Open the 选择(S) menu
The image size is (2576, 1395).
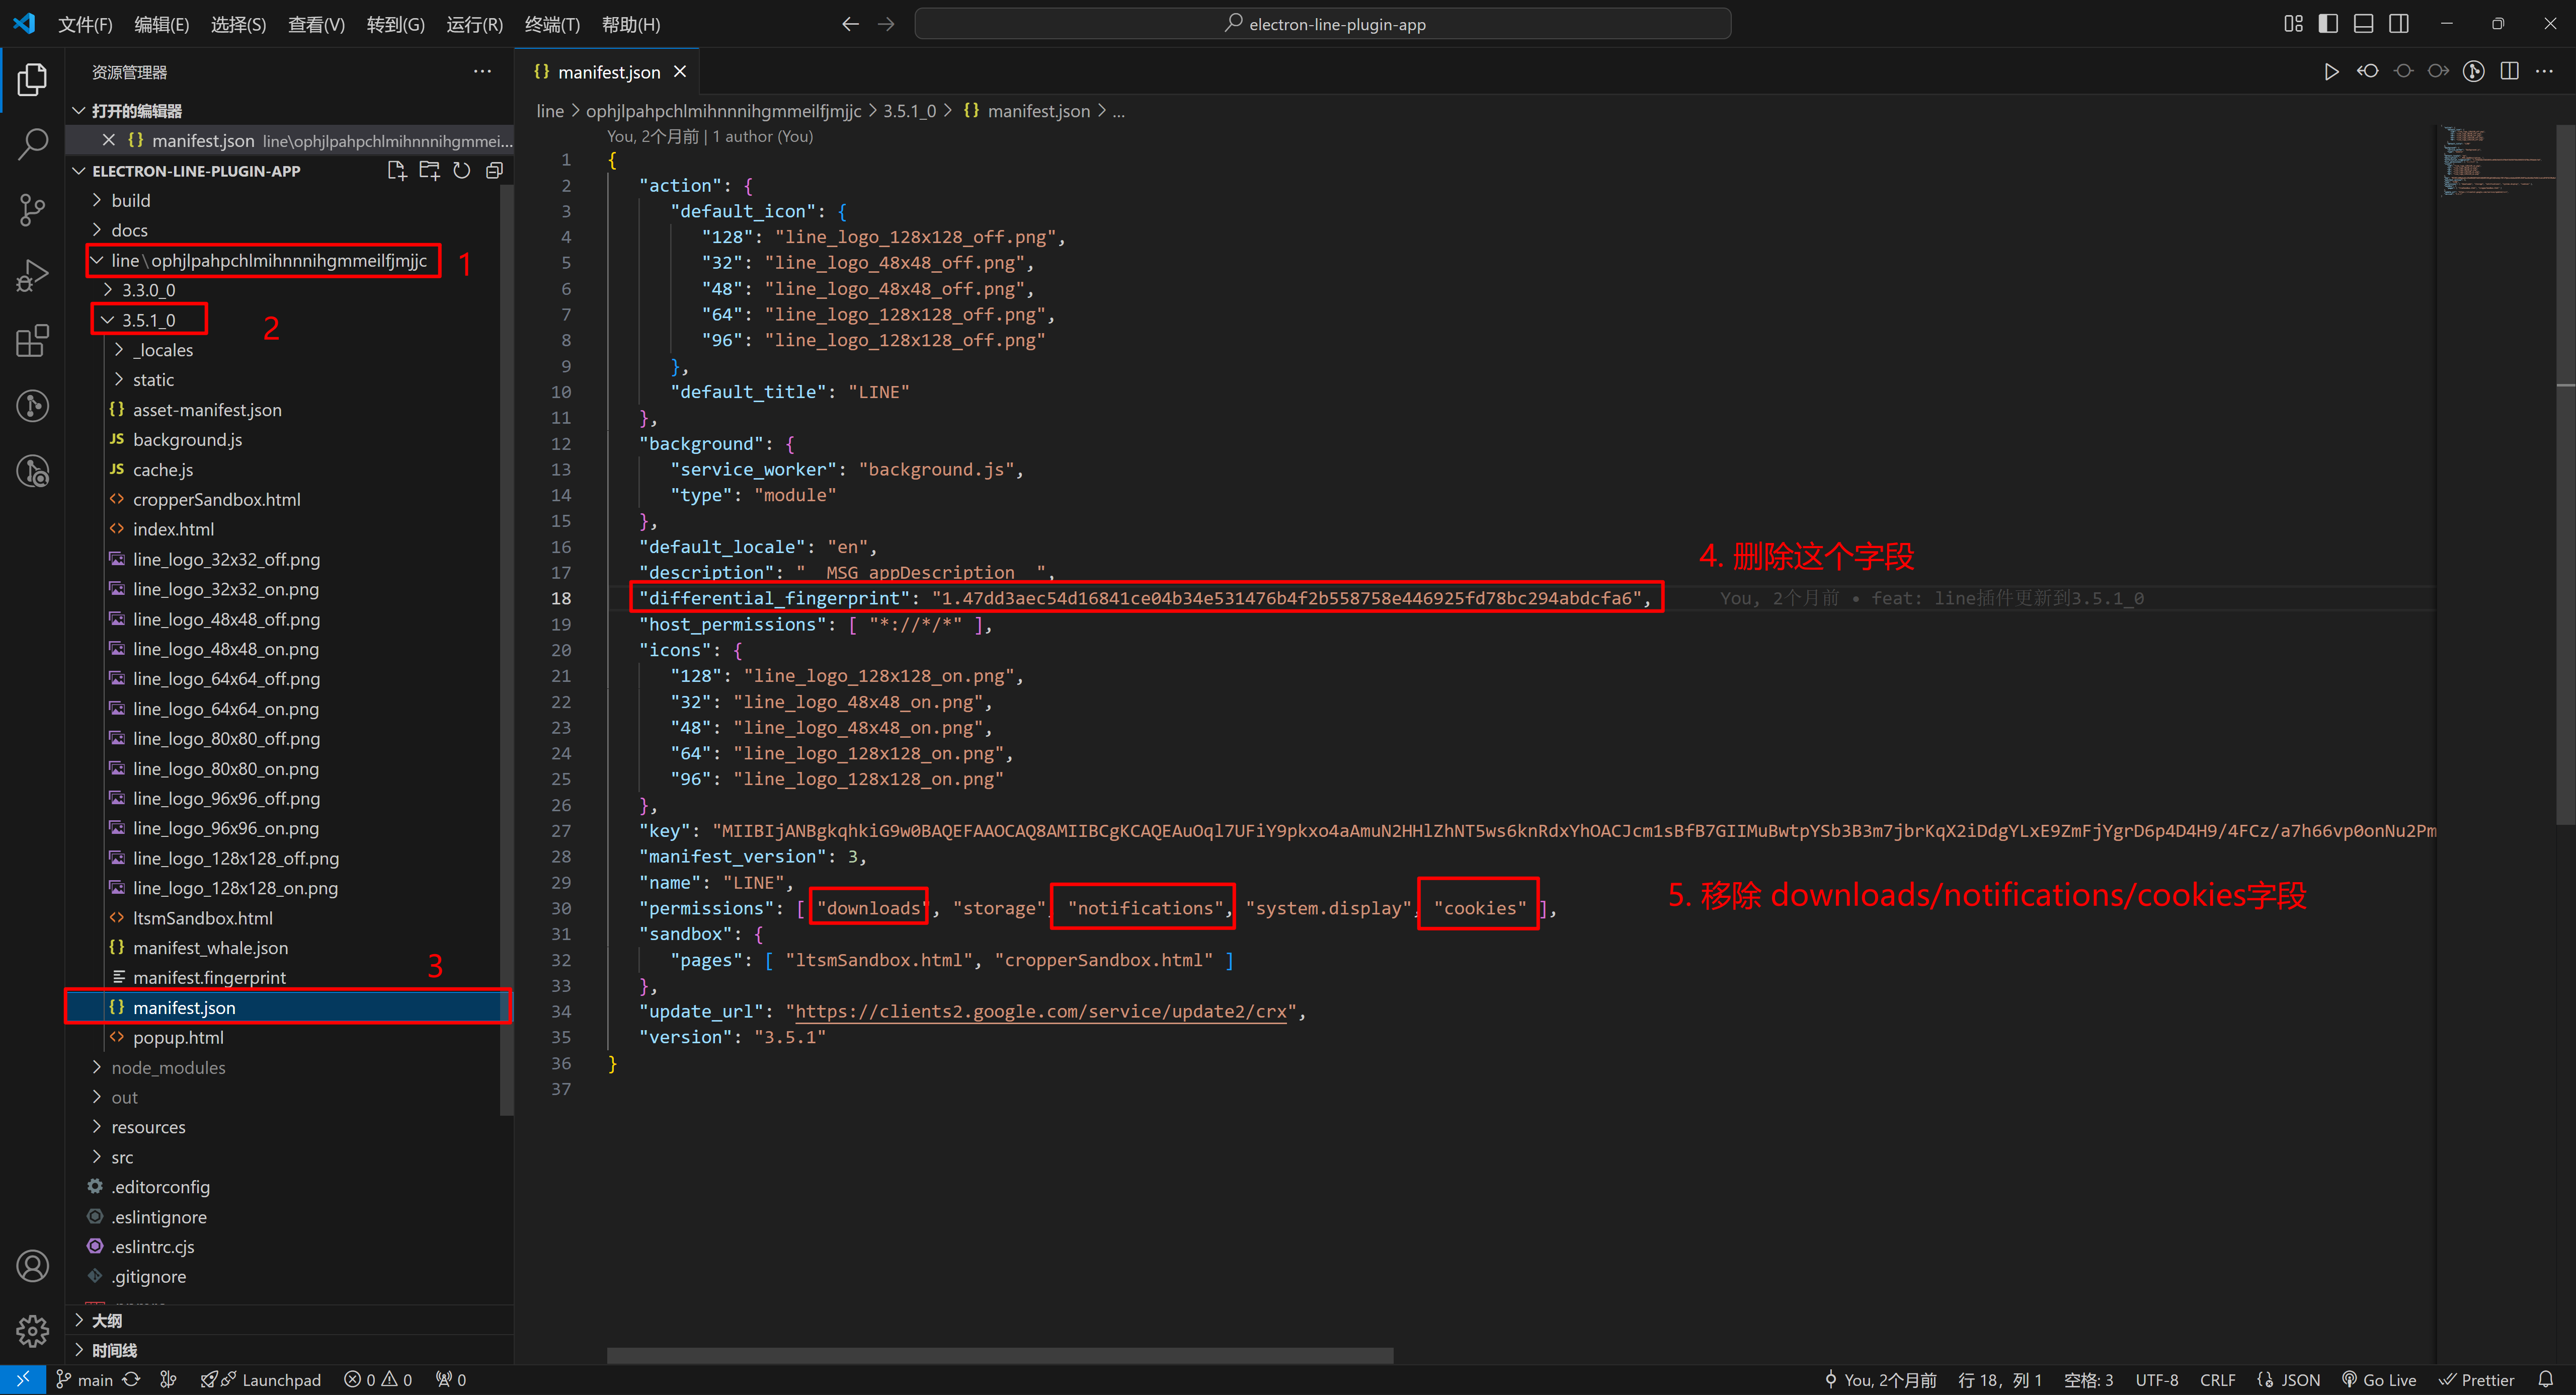coord(238,24)
